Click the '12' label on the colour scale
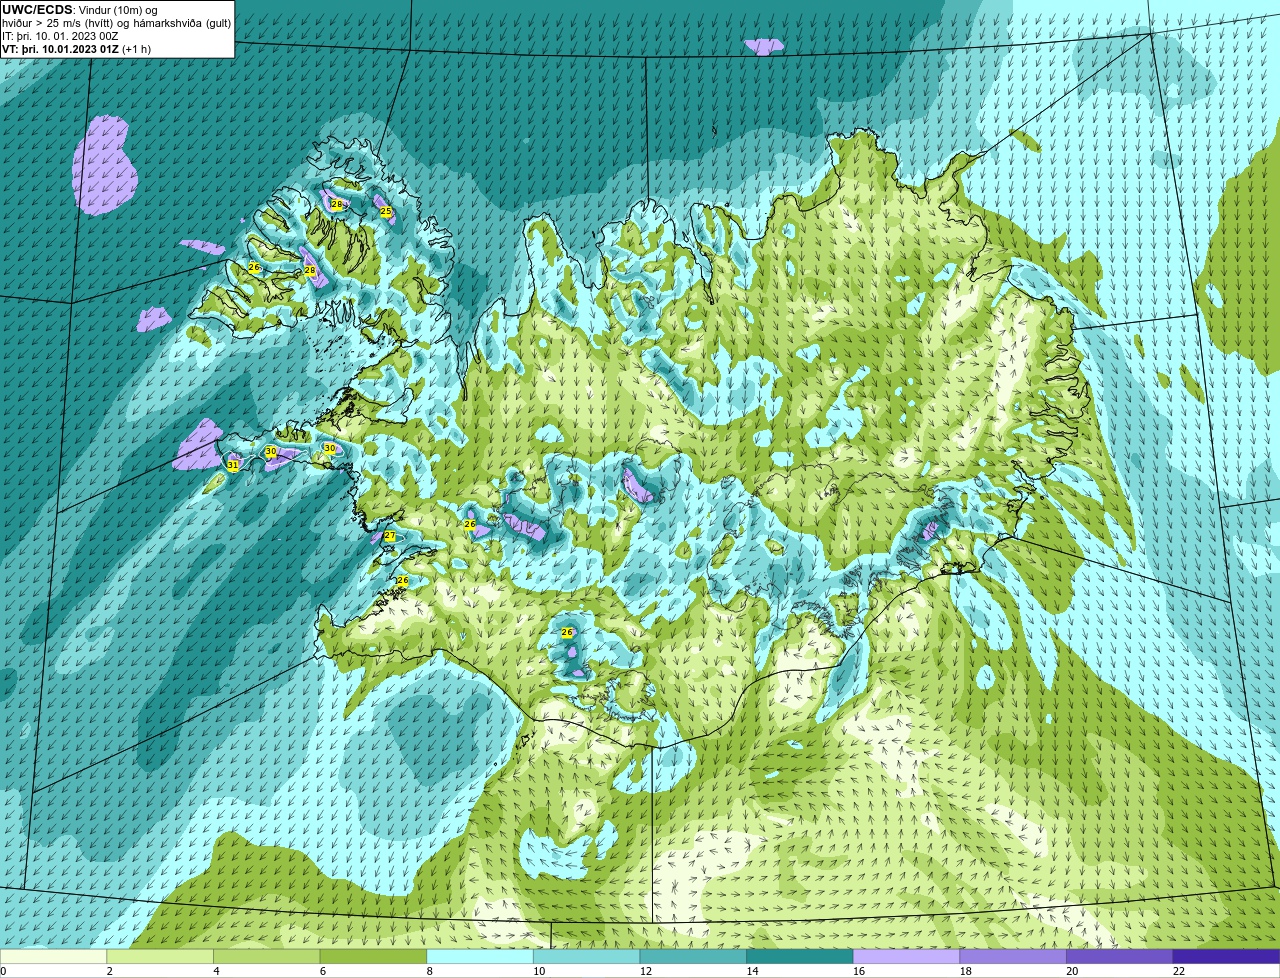 [x=646, y=971]
